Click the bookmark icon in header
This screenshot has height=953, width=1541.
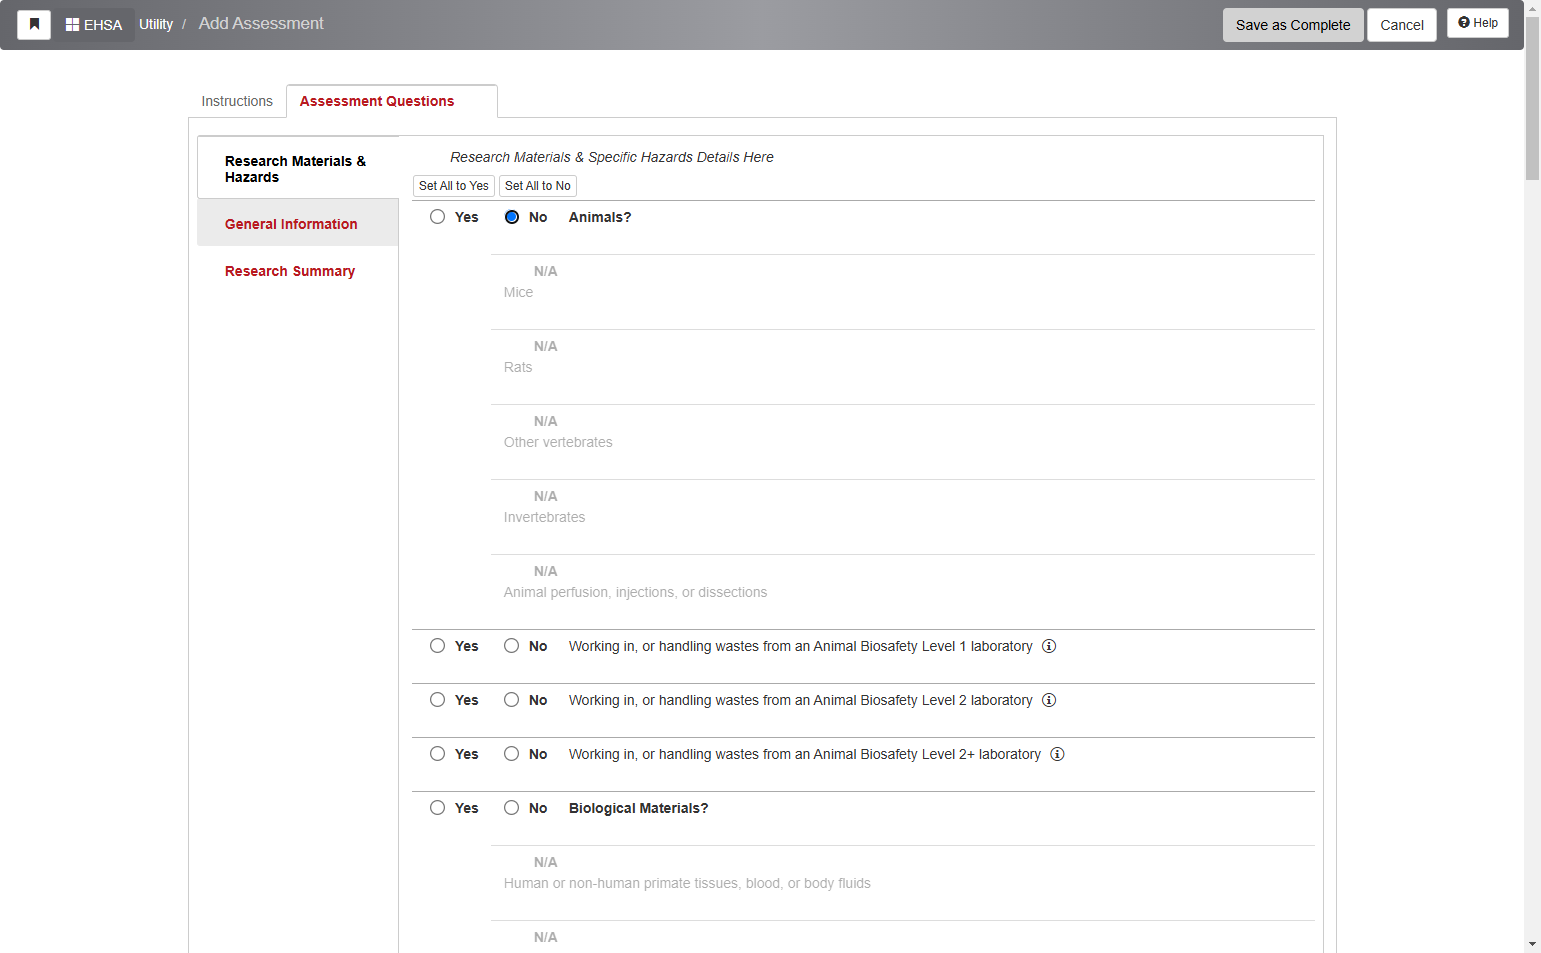pos(34,24)
